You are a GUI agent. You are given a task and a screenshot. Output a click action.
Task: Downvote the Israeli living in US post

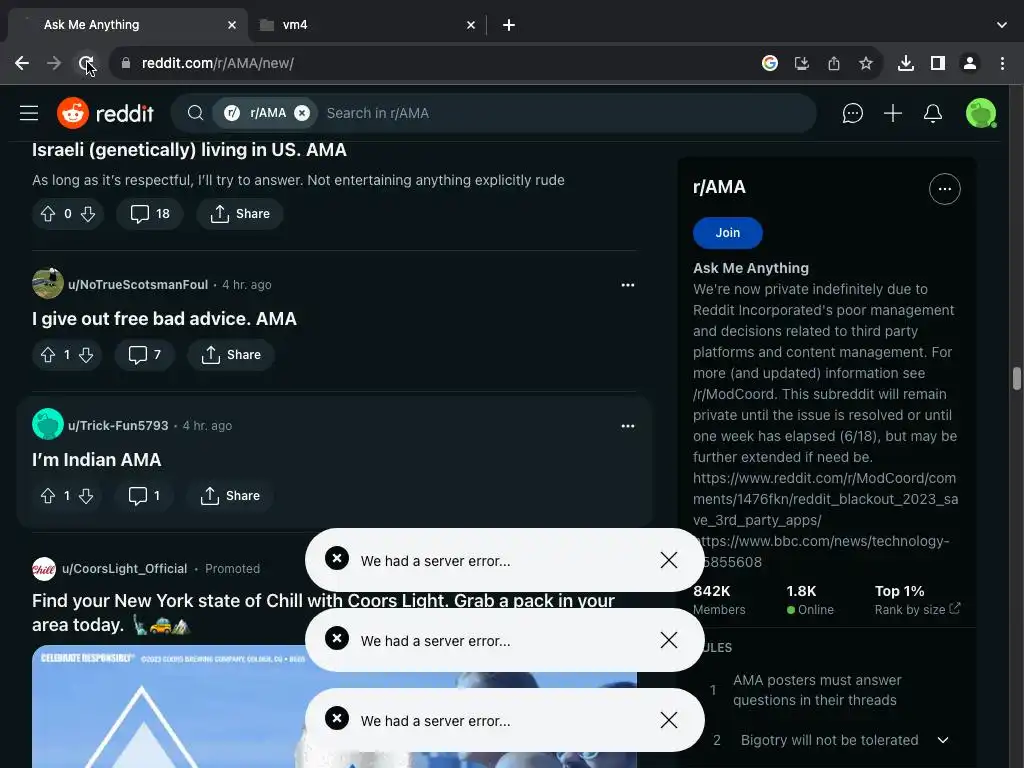click(88, 214)
